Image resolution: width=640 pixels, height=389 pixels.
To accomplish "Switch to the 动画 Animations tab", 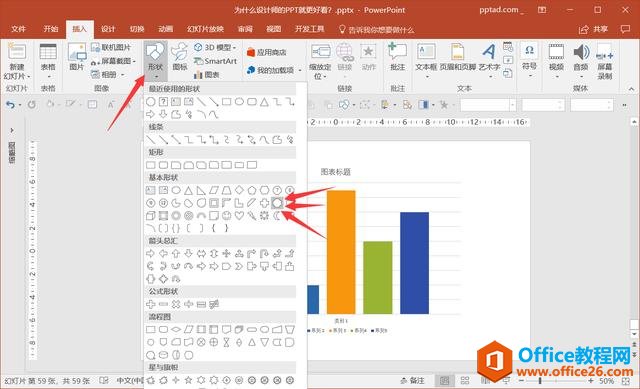I will click(x=166, y=29).
